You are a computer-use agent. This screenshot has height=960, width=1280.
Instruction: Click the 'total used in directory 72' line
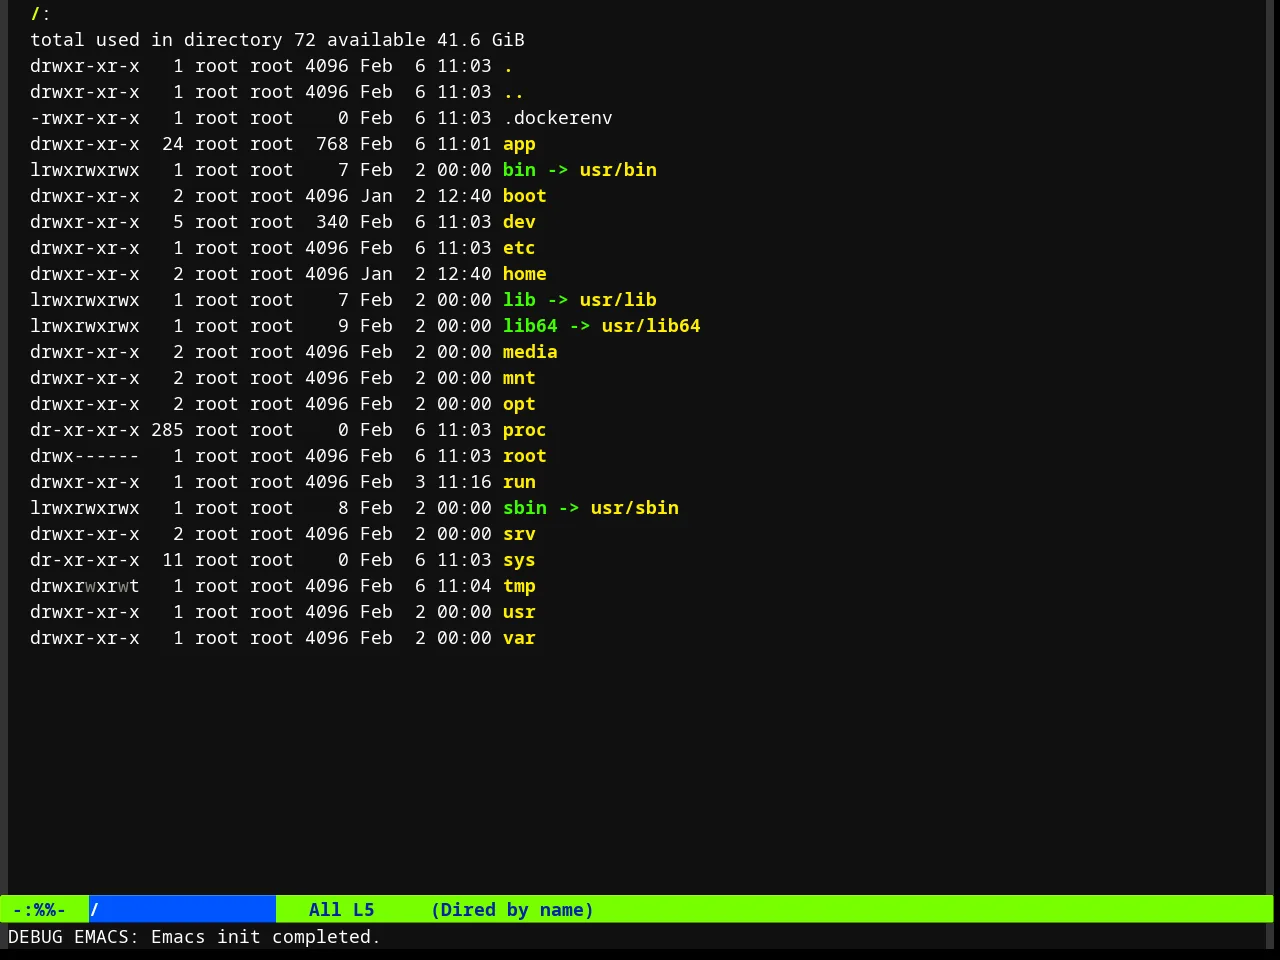pos(277,40)
